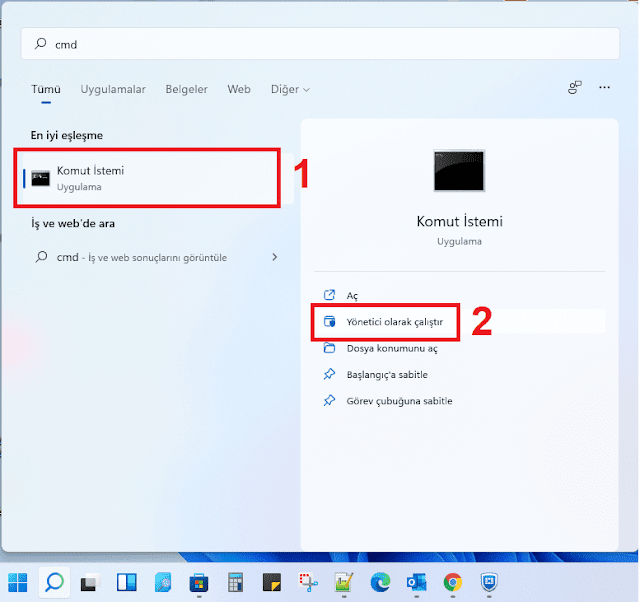The image size is (640, 602).
Task: Click the En iyi eşleşme heading
Action: click(67, 136)
